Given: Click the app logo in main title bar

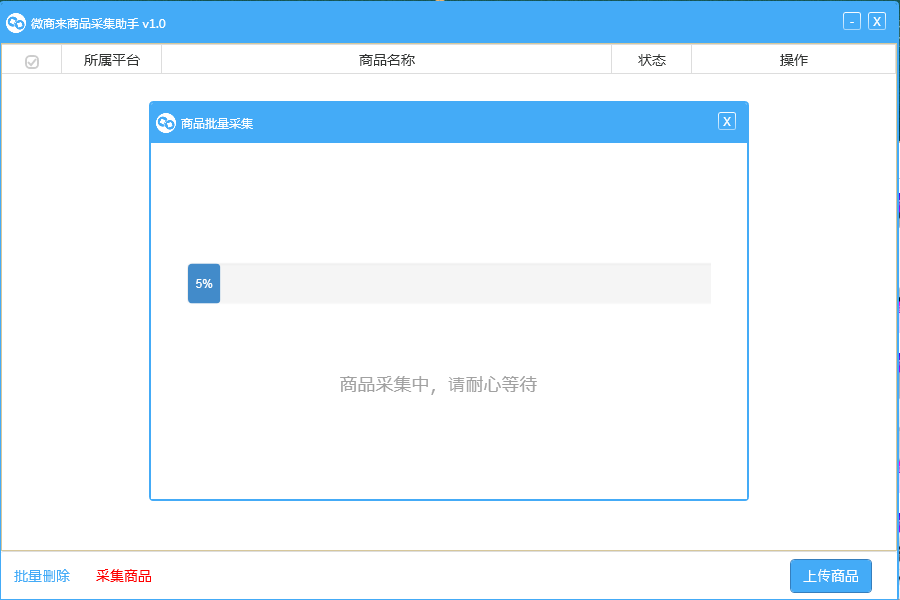Looking at the screenshot, I should [x=16, y=22].
